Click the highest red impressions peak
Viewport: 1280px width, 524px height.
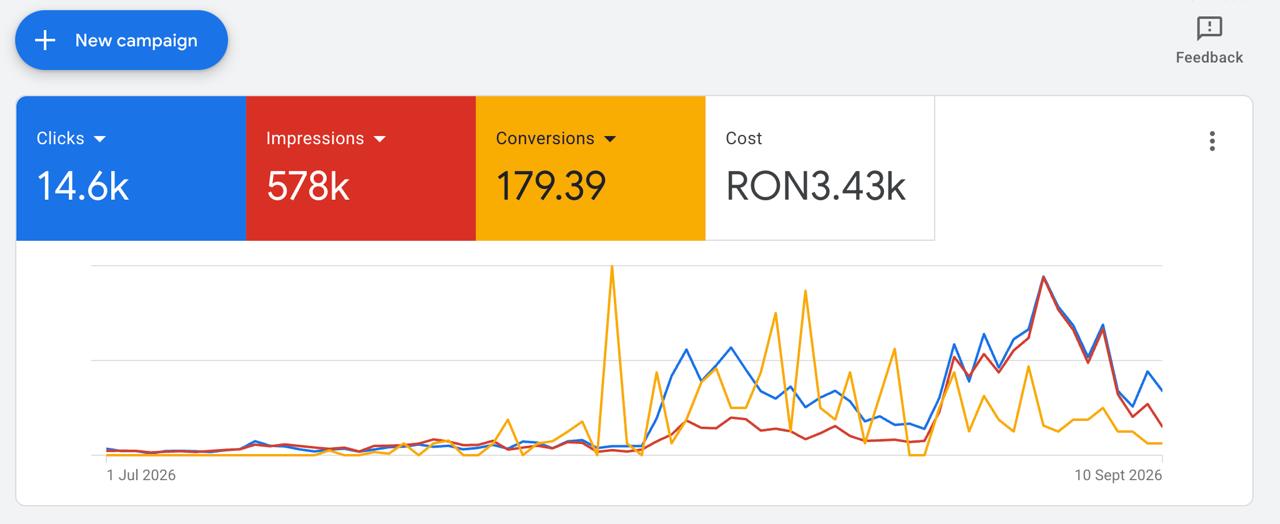click(x=1043, y=277)
